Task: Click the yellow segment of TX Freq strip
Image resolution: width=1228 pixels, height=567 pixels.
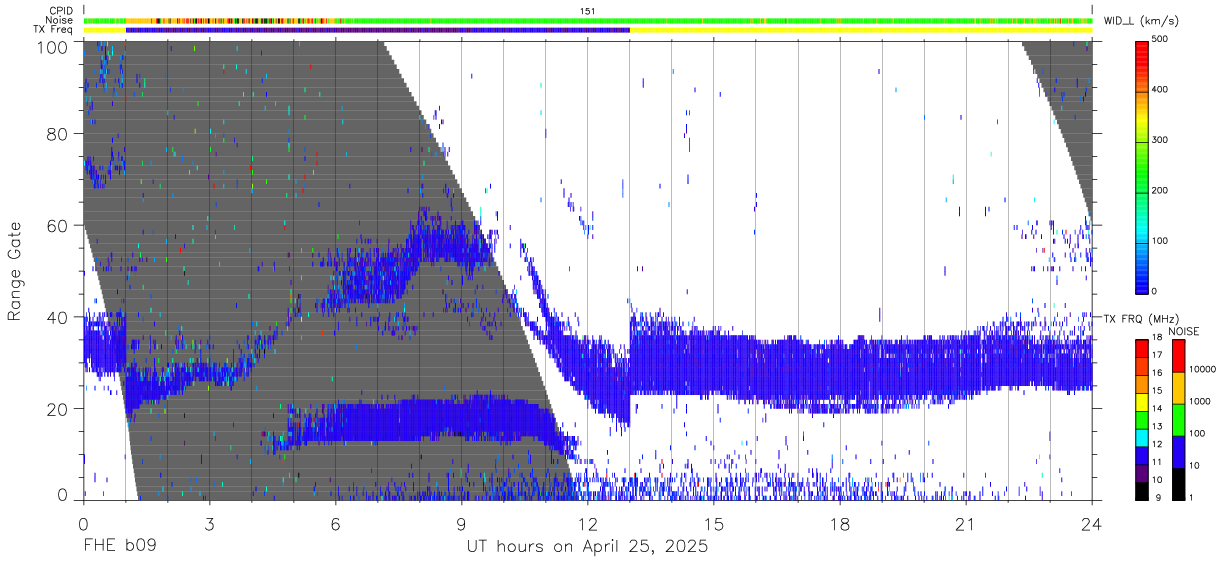Action: pos(861,30)
